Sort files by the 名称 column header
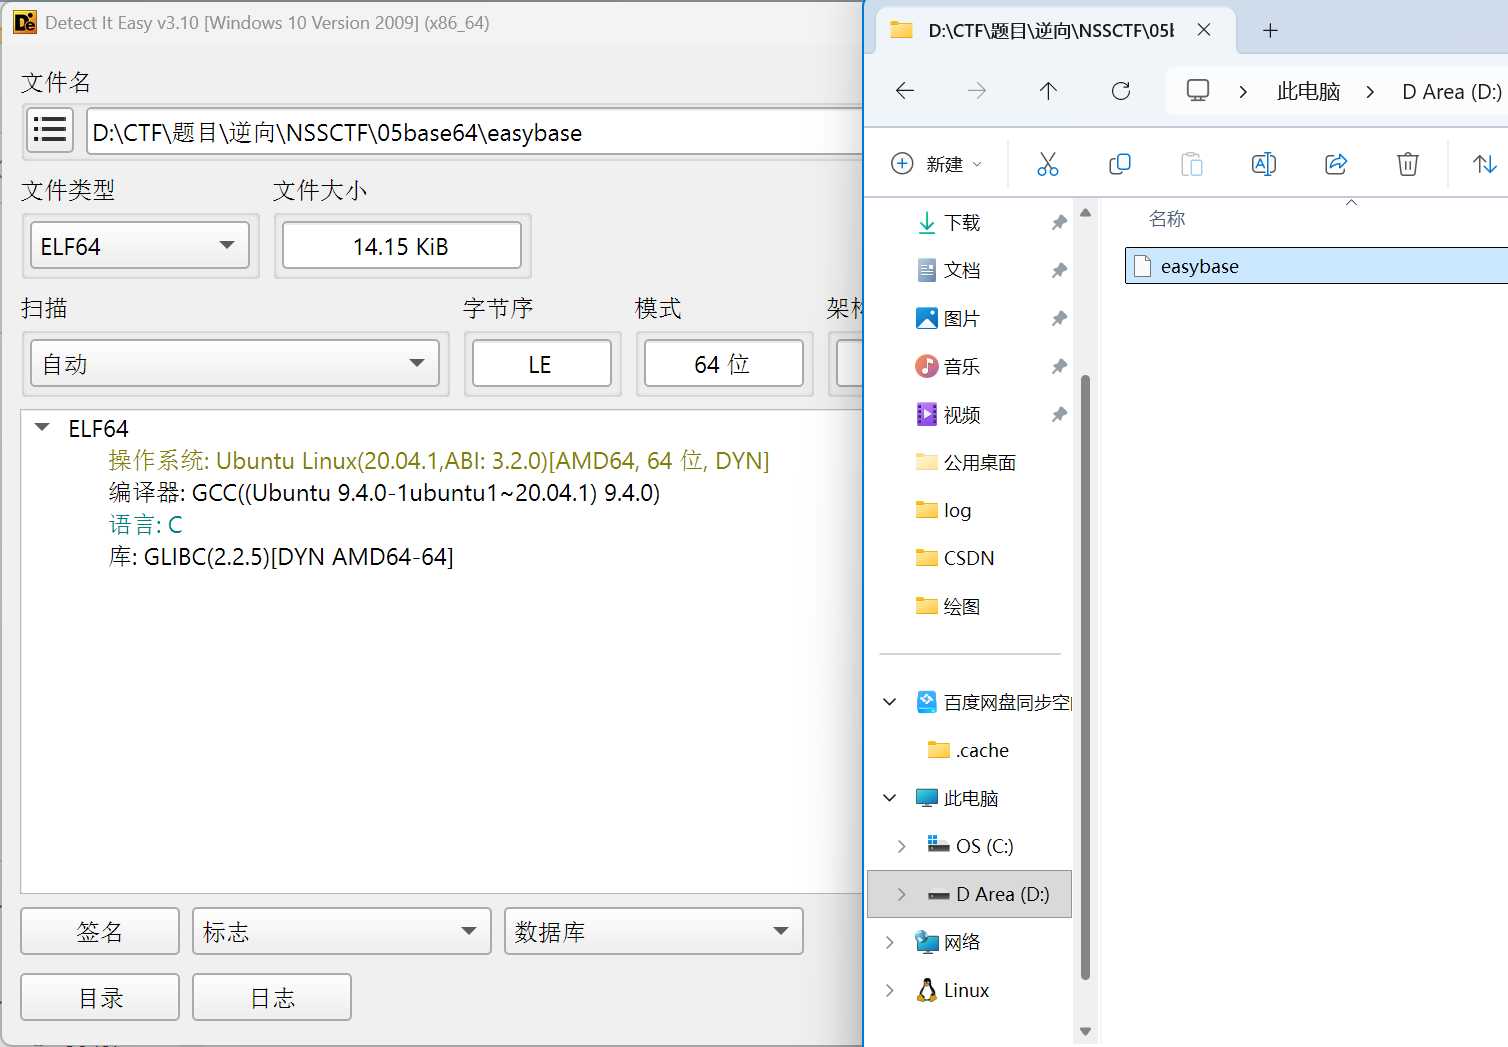The height and width of the screenshot is (1047, 1508). pos(1167,218)
